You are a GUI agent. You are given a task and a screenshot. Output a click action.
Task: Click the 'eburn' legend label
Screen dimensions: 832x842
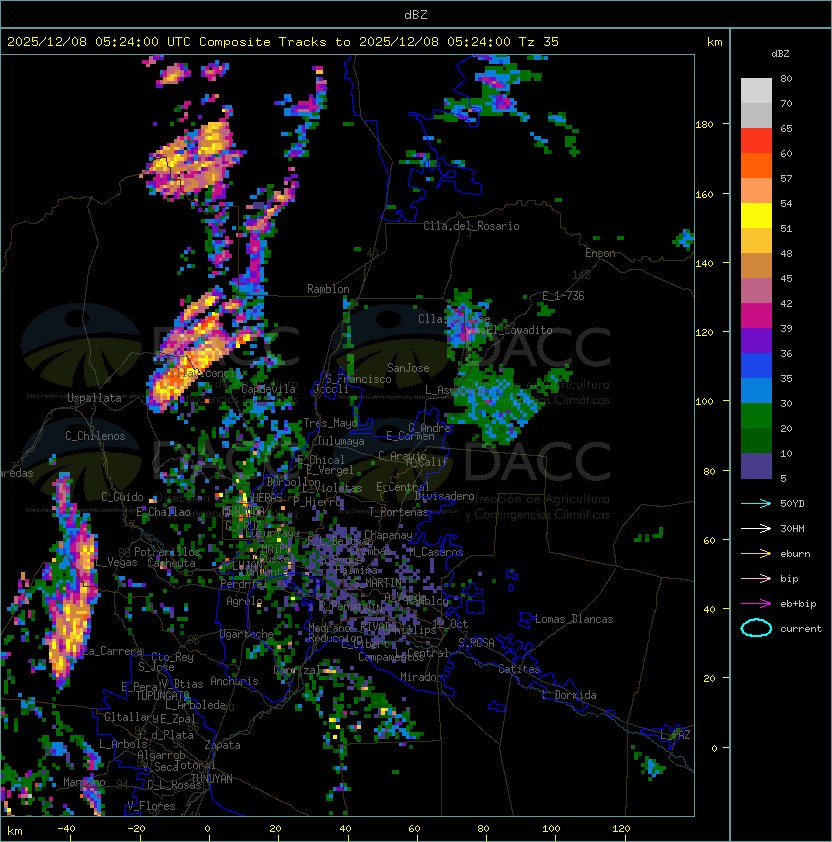click(x=795, y=554)
